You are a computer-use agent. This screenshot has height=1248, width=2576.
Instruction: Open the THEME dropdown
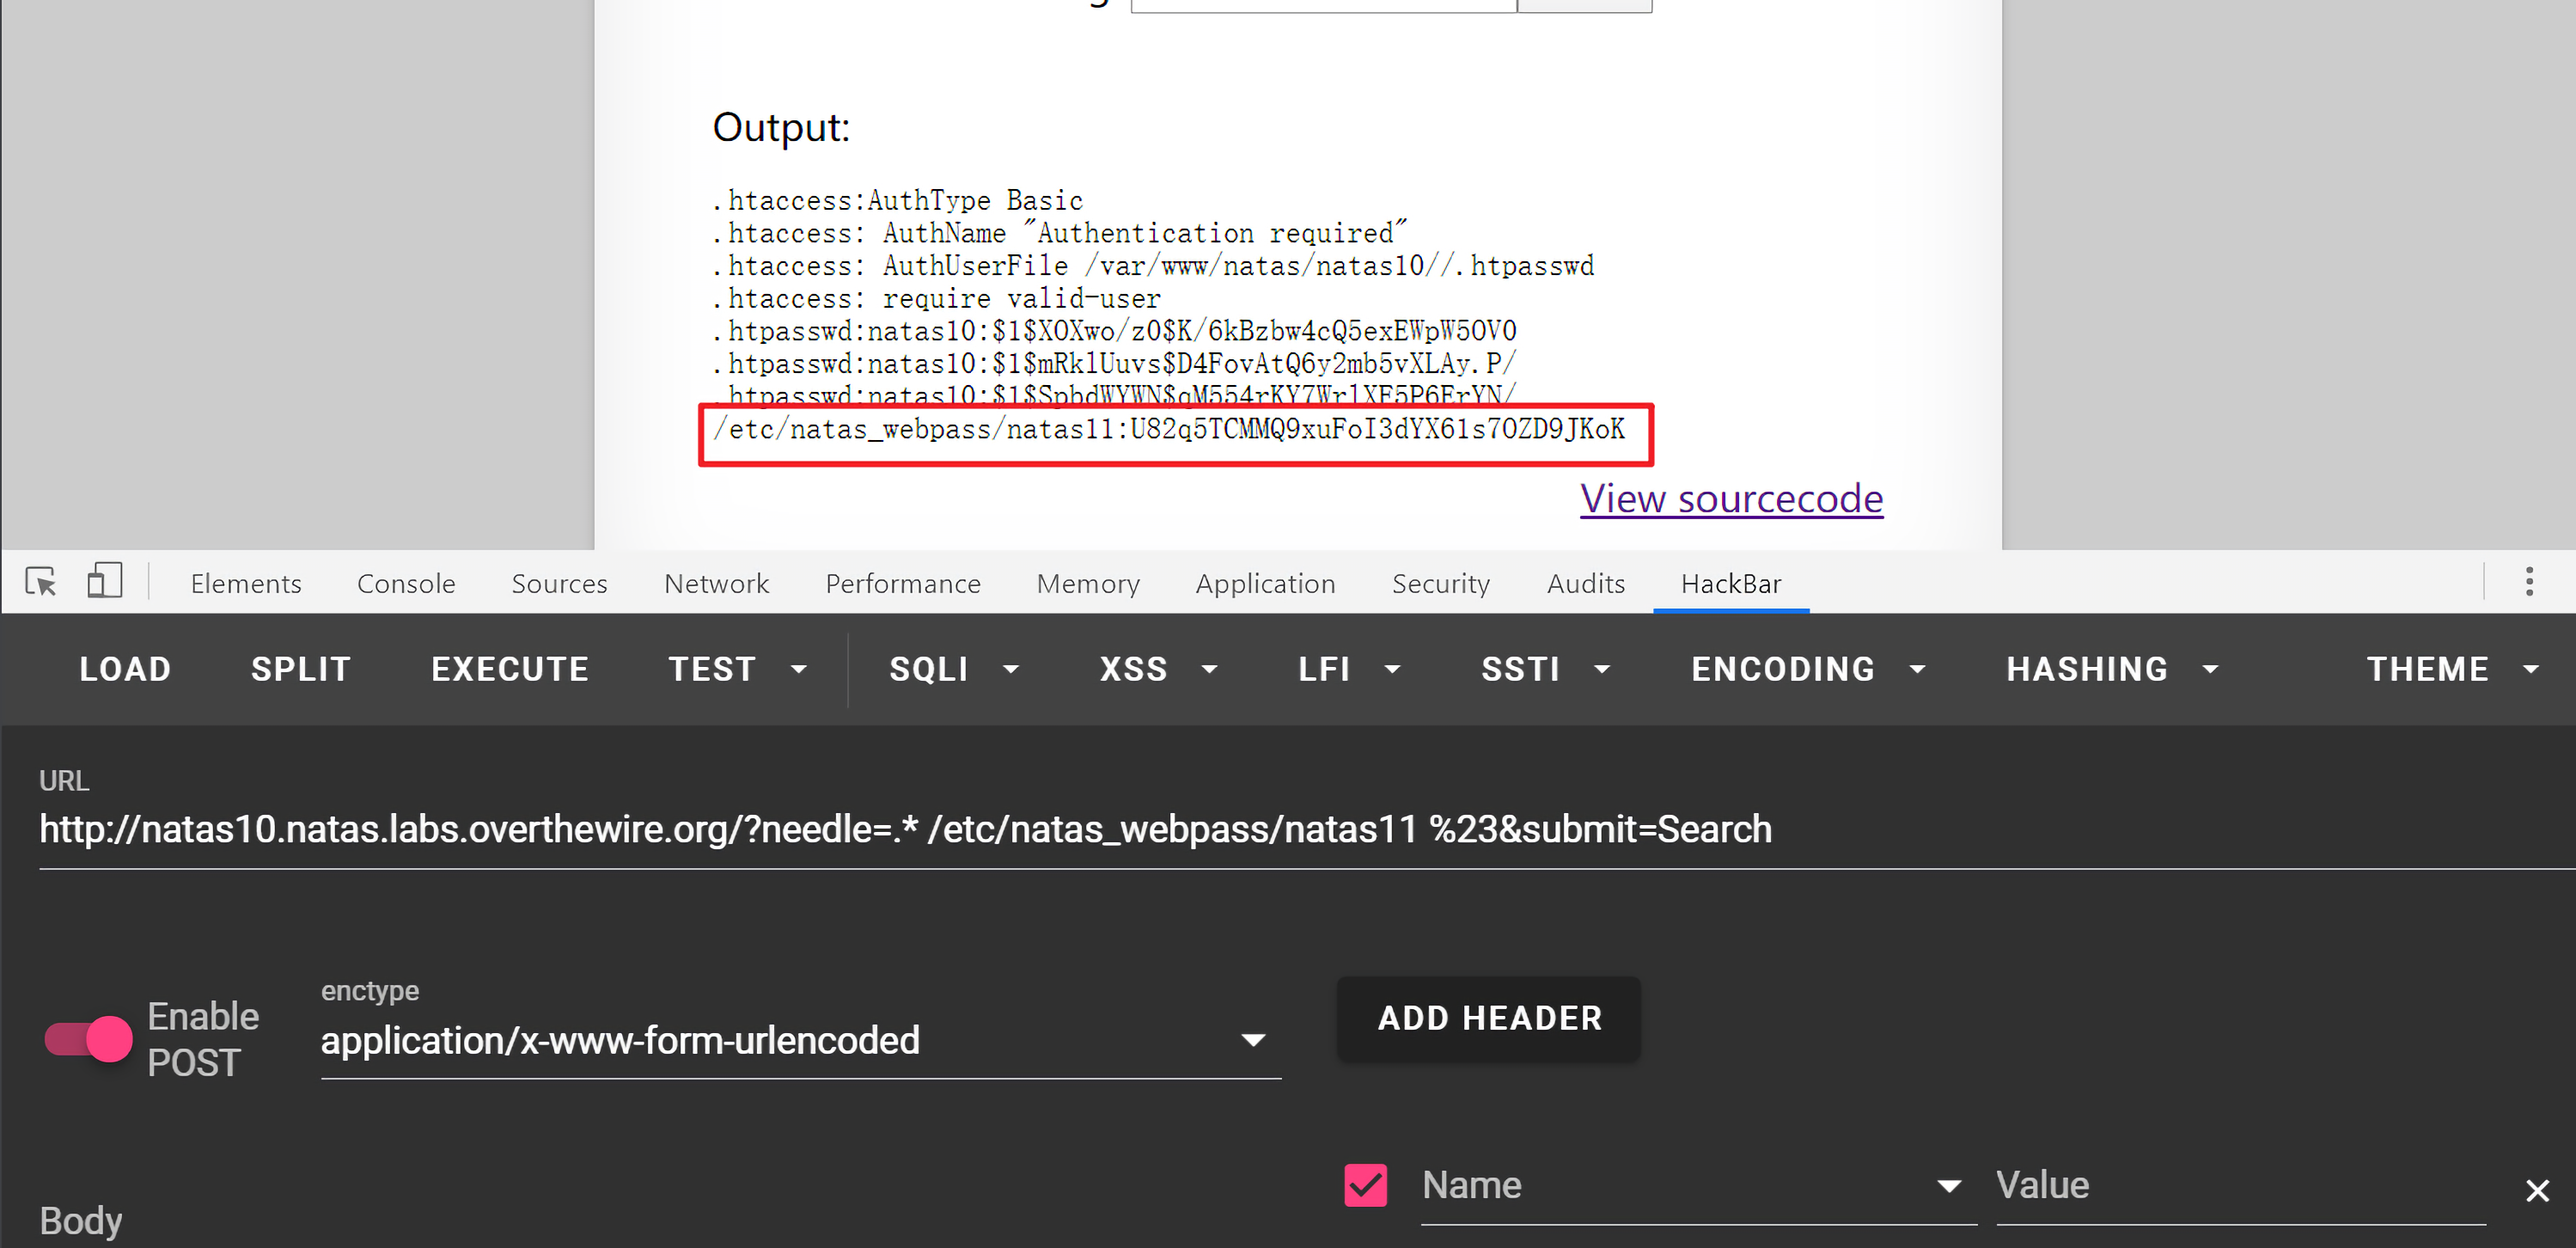click(x=2453, y=669)
